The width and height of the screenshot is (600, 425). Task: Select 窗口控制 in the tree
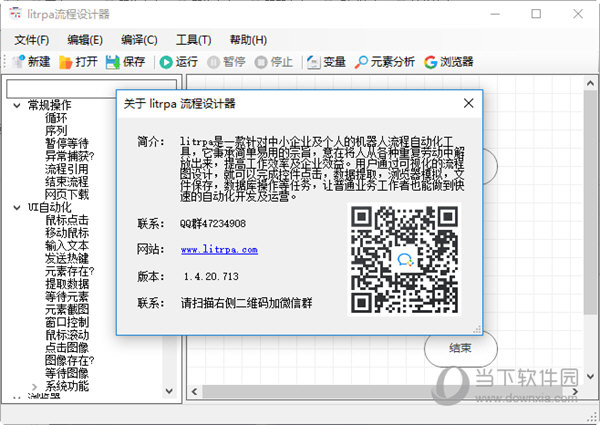[x=67, y=322]
